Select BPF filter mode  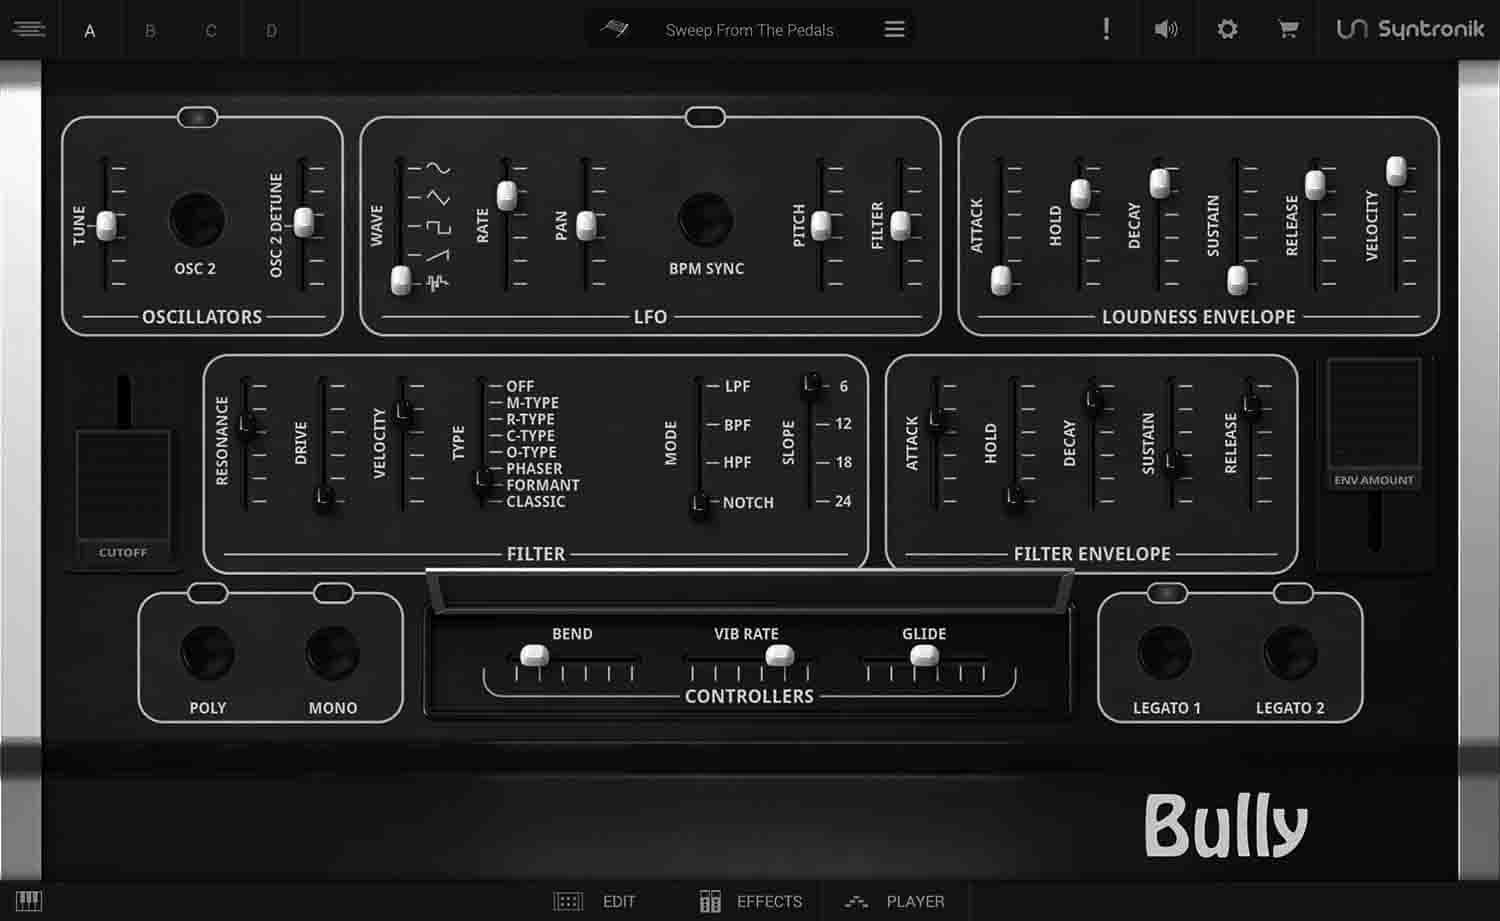(737, 425)
